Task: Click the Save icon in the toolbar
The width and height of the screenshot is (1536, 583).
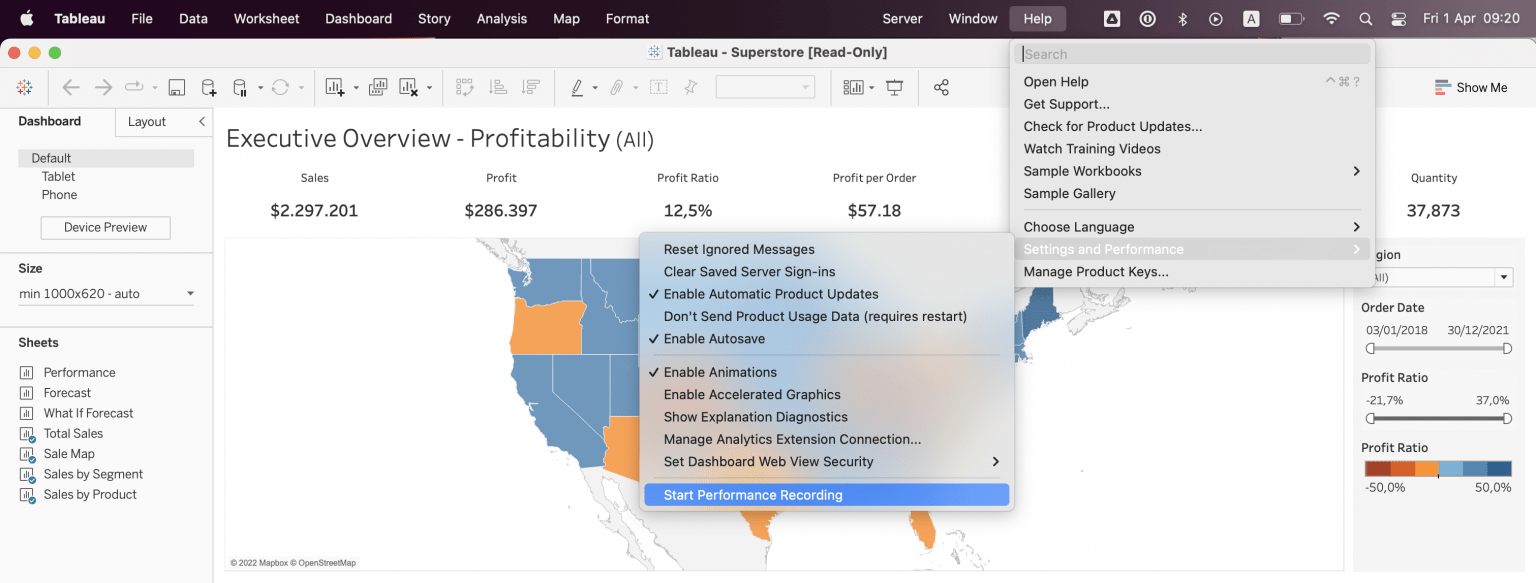Action: pyautogui.click(x=176, y=87)
